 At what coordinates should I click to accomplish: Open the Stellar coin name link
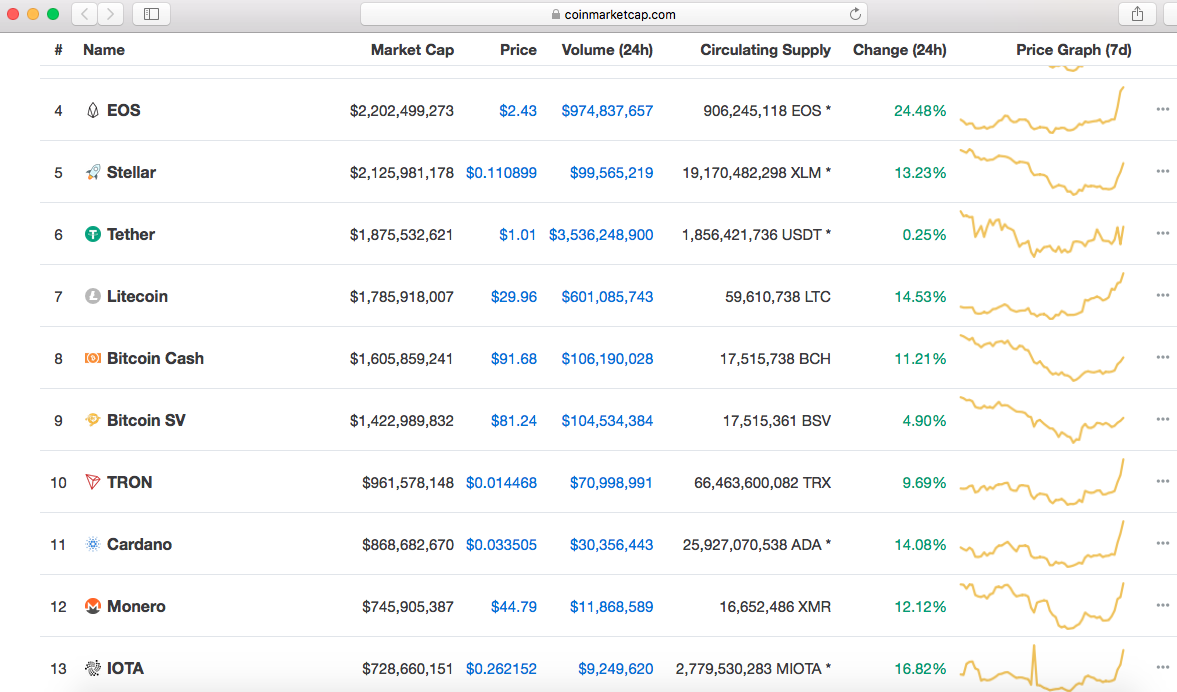click(131, 173)
